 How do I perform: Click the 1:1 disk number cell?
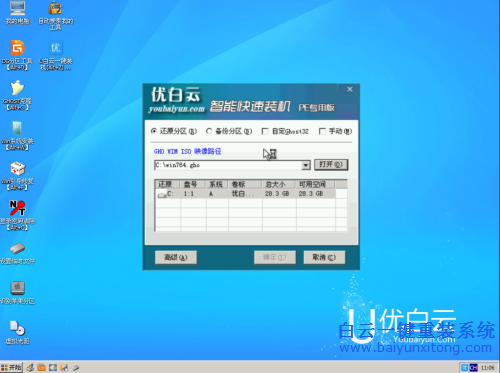click(189, 194)
